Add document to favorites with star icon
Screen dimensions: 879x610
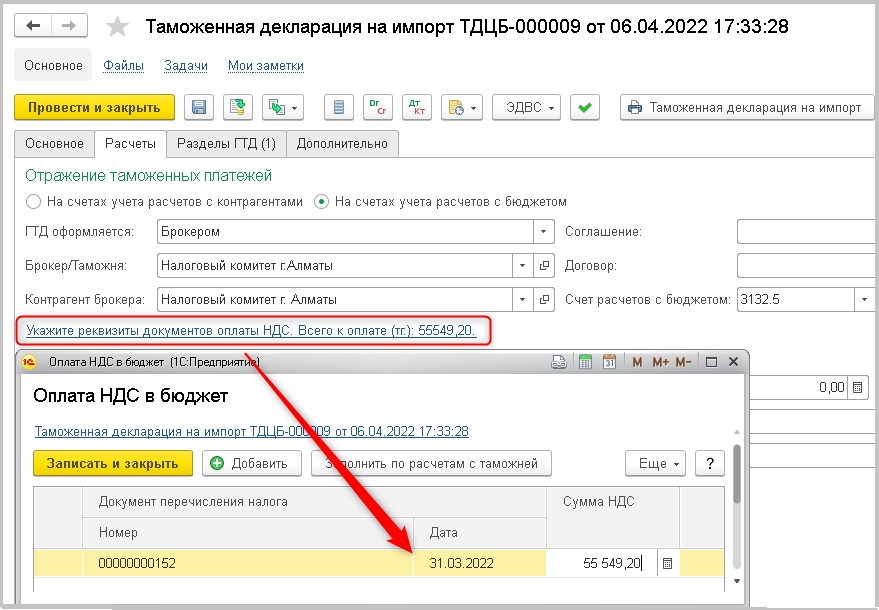click(x=117, y=27)
